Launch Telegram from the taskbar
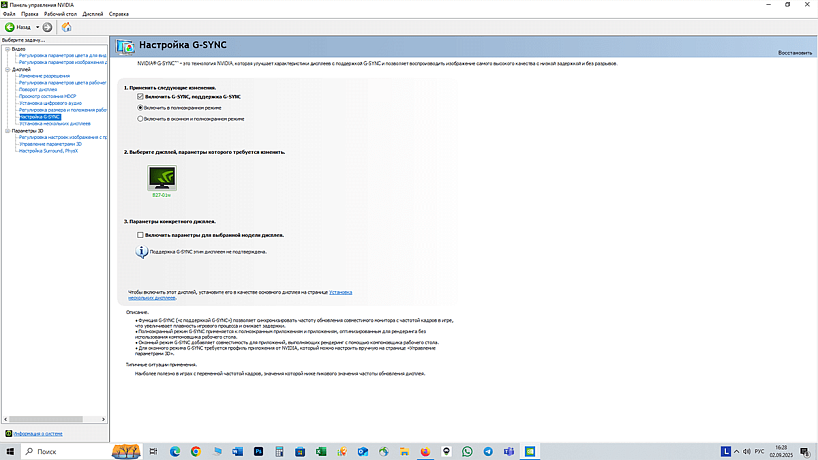 (x=487, y=452)
